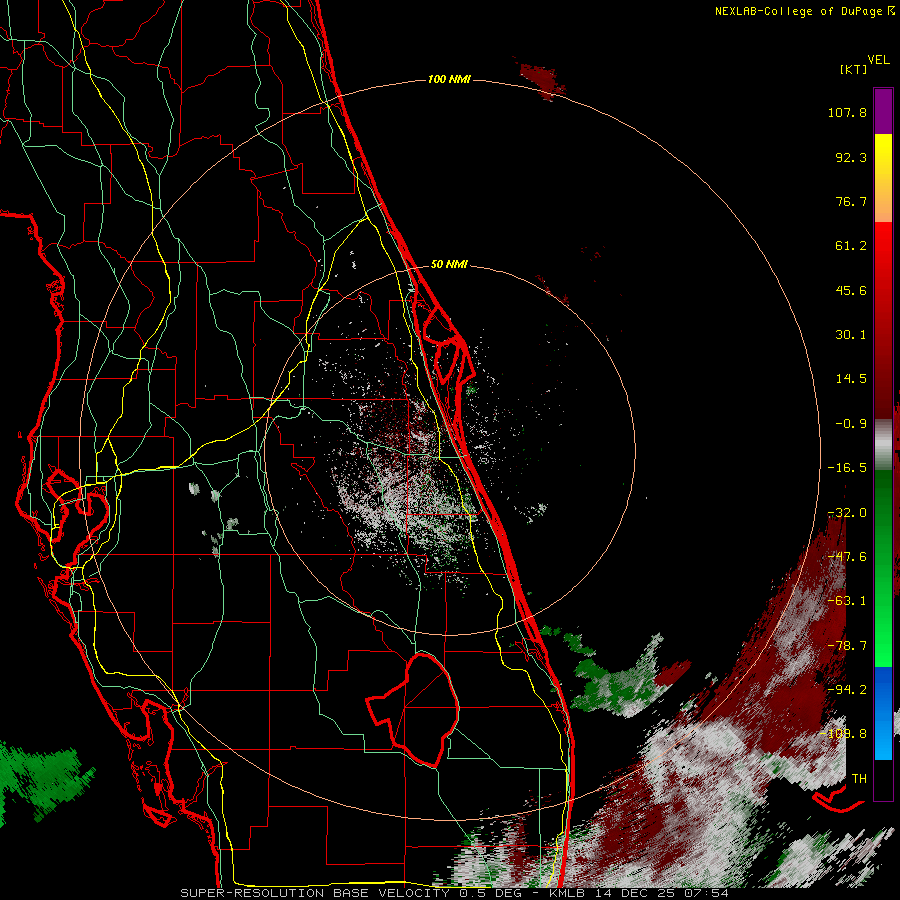Select the -78.7 value on velocity scale
900x900 pixels.
(847, 646)
